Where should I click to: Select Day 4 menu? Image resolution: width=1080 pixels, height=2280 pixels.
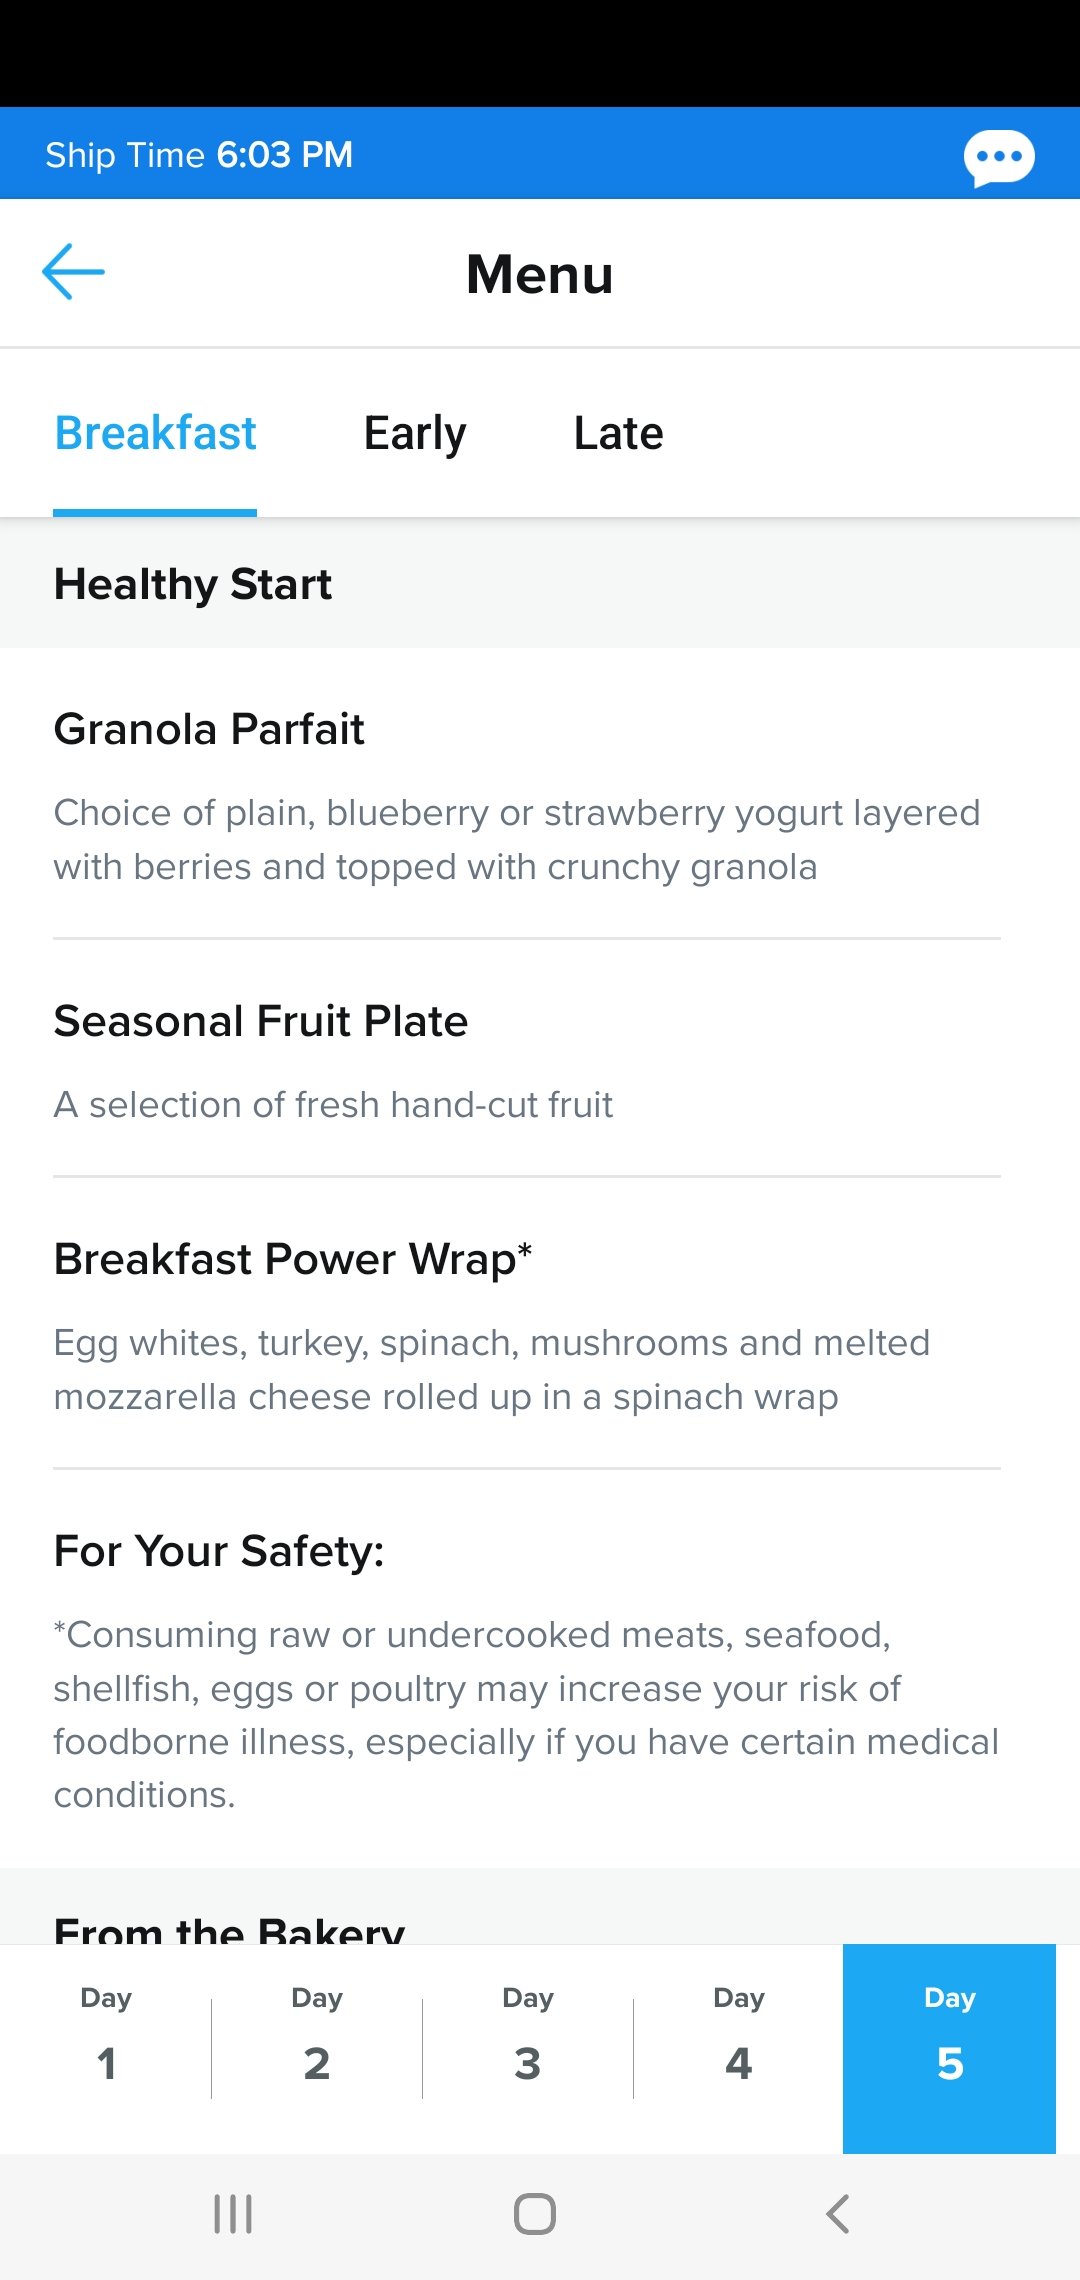739,2048
